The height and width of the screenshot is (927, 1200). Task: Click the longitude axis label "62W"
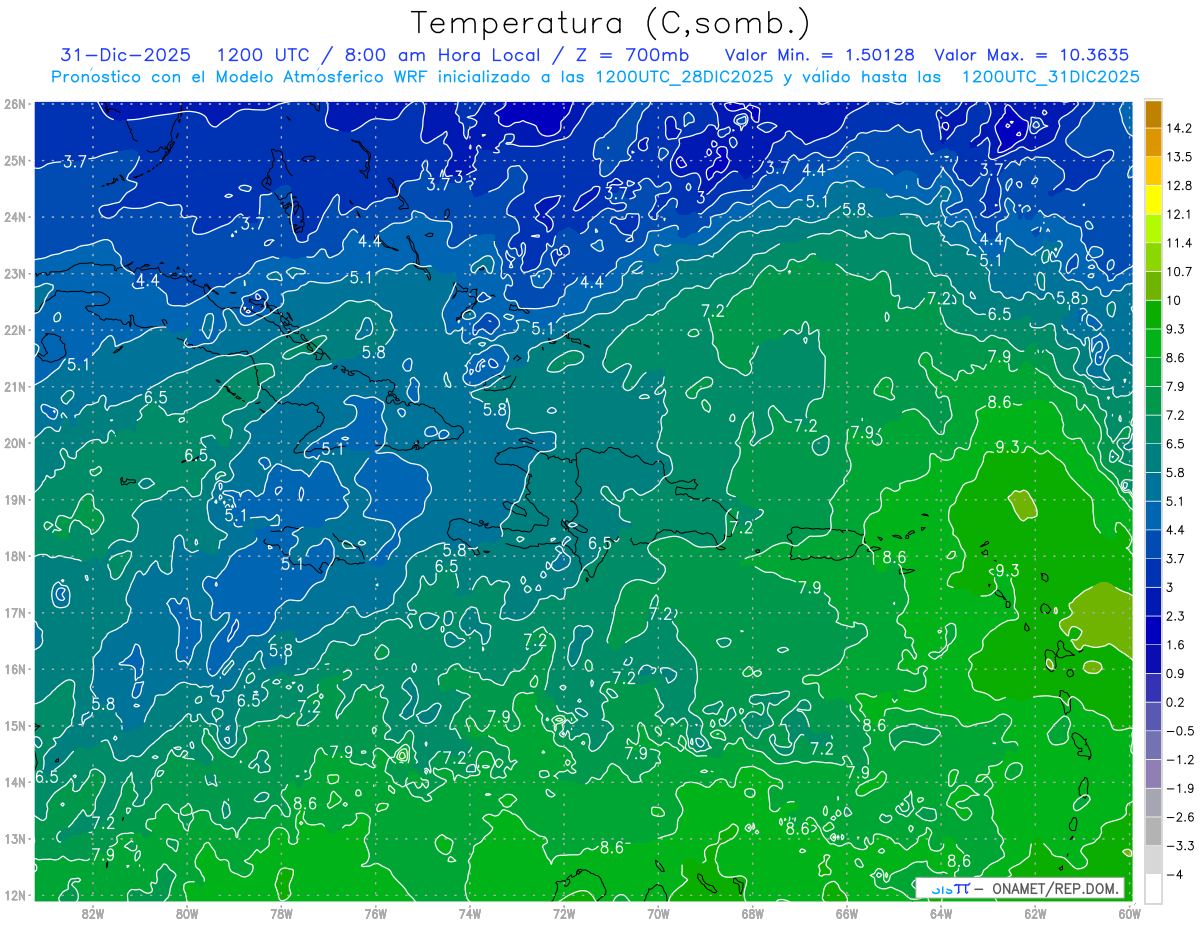(1035, 912)
